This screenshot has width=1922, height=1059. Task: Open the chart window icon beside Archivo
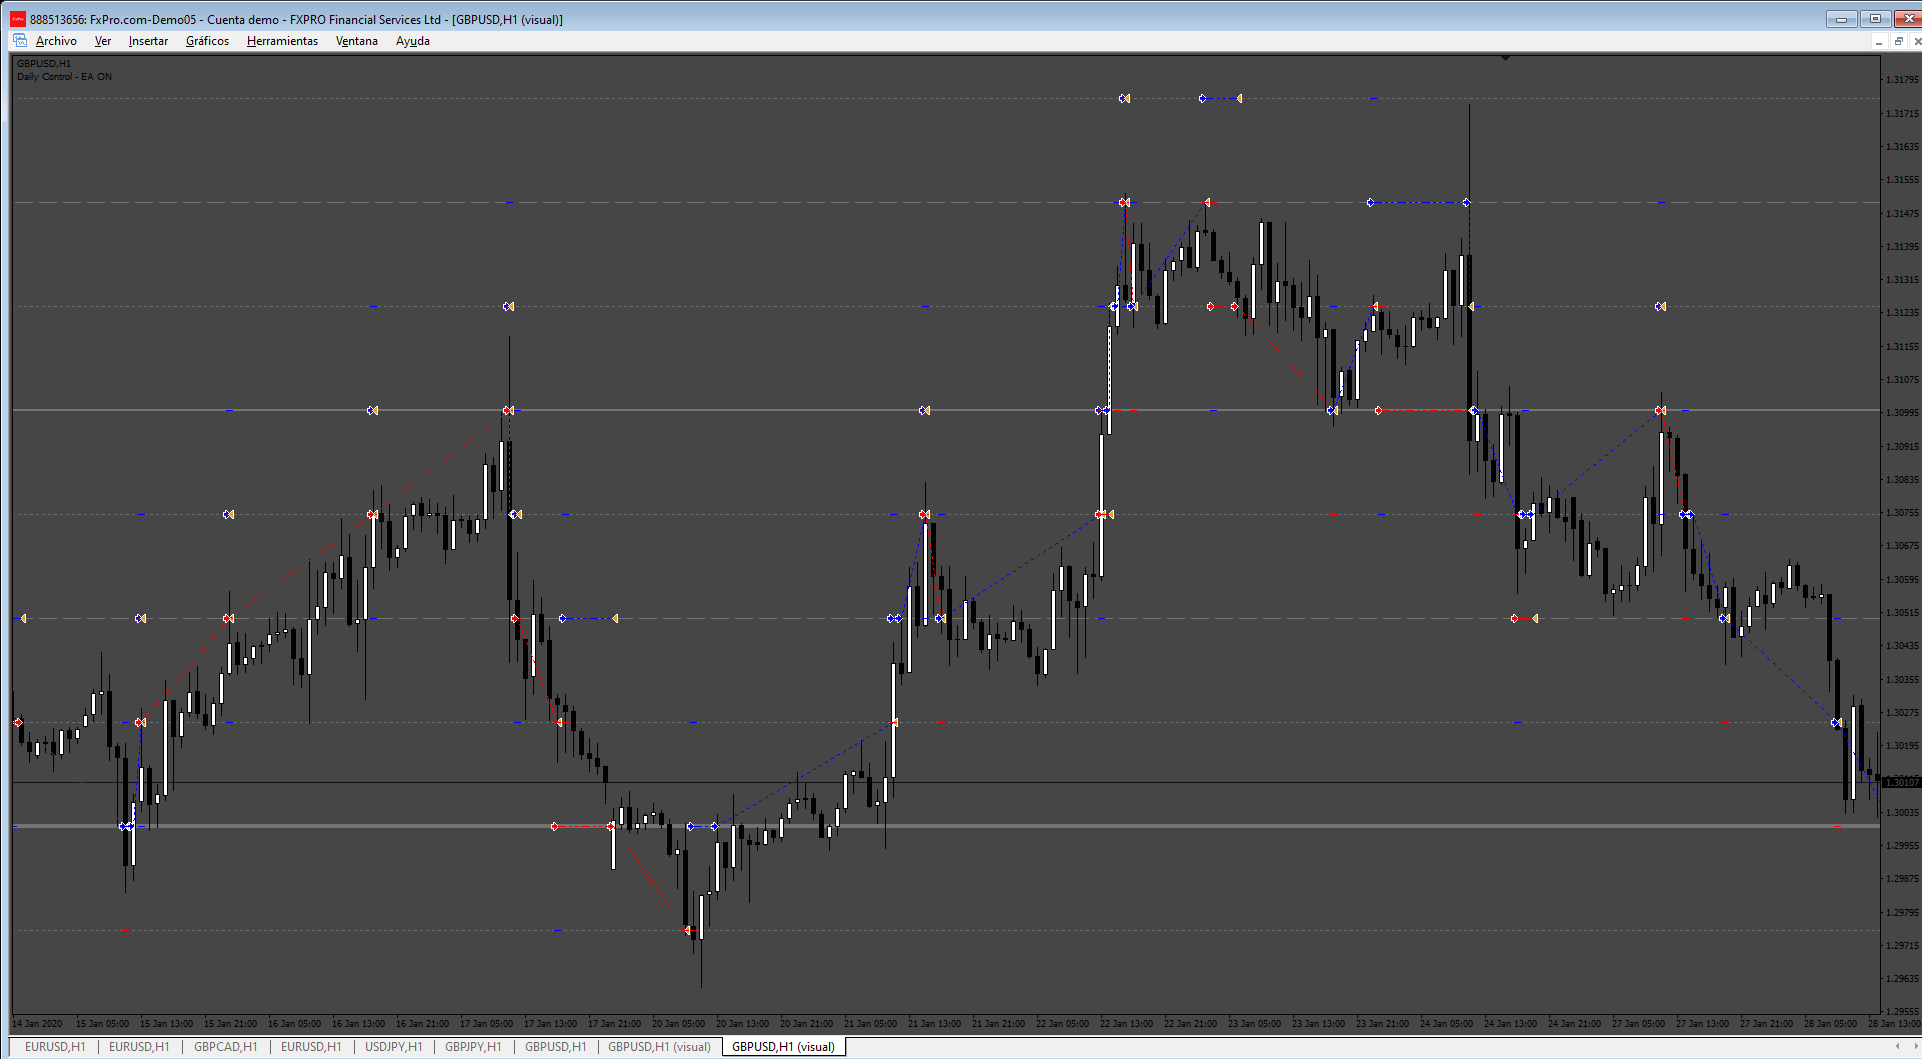tap(20, 41)
